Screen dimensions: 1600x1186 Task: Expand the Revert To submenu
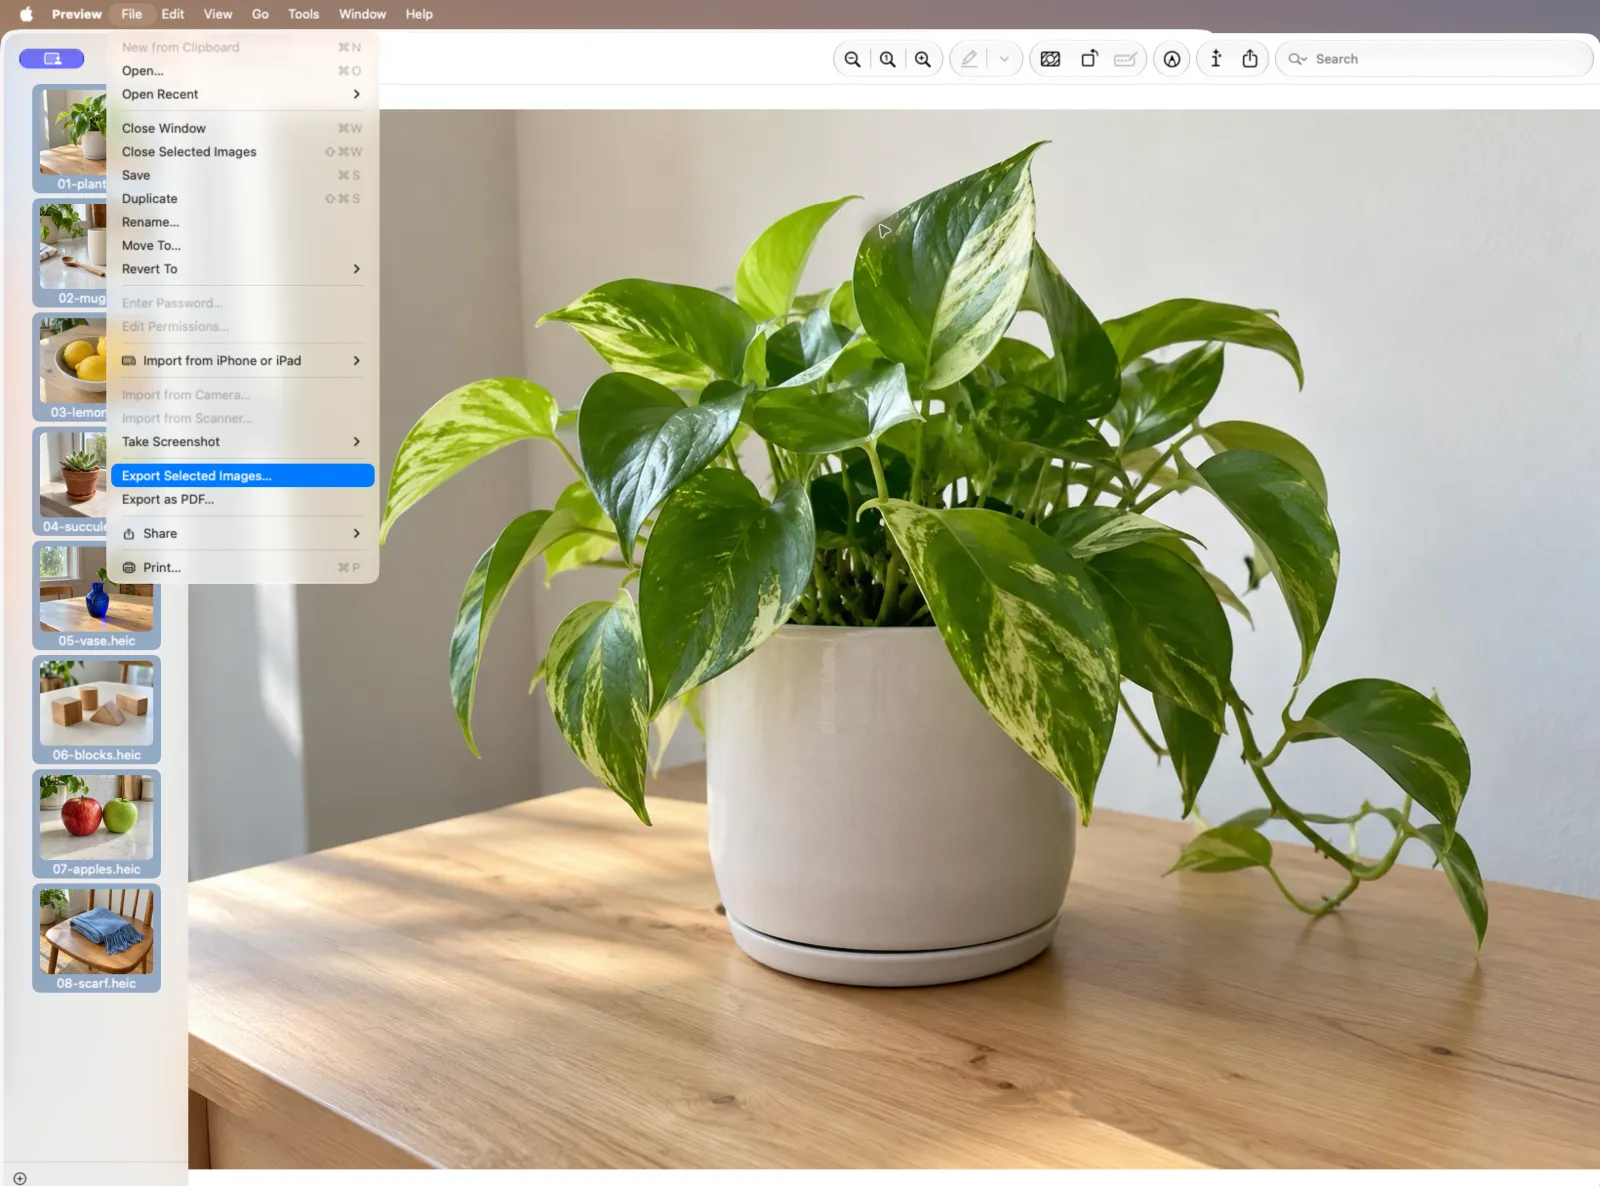(x=242, y=269)
